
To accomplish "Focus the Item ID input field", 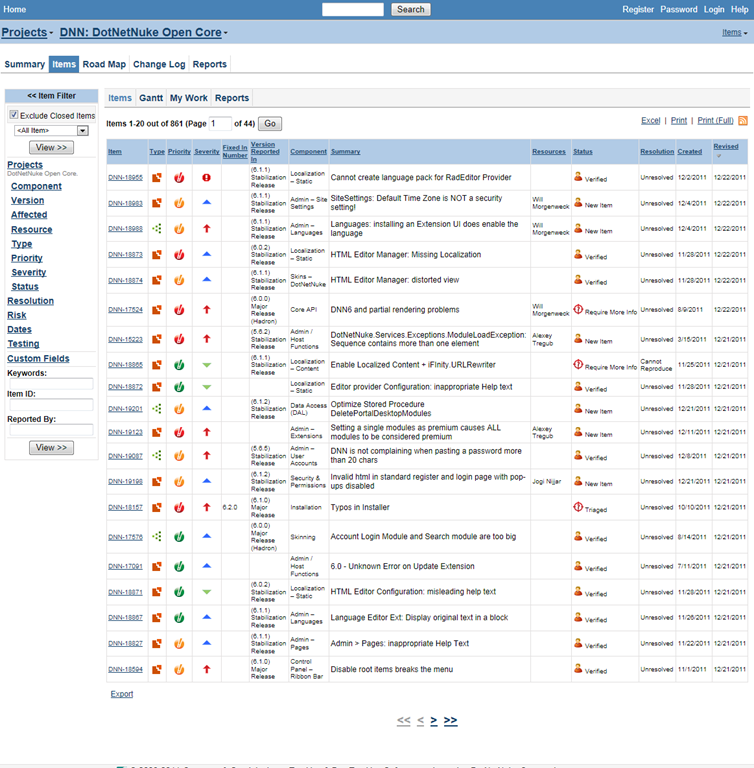I will coord(51,405).
